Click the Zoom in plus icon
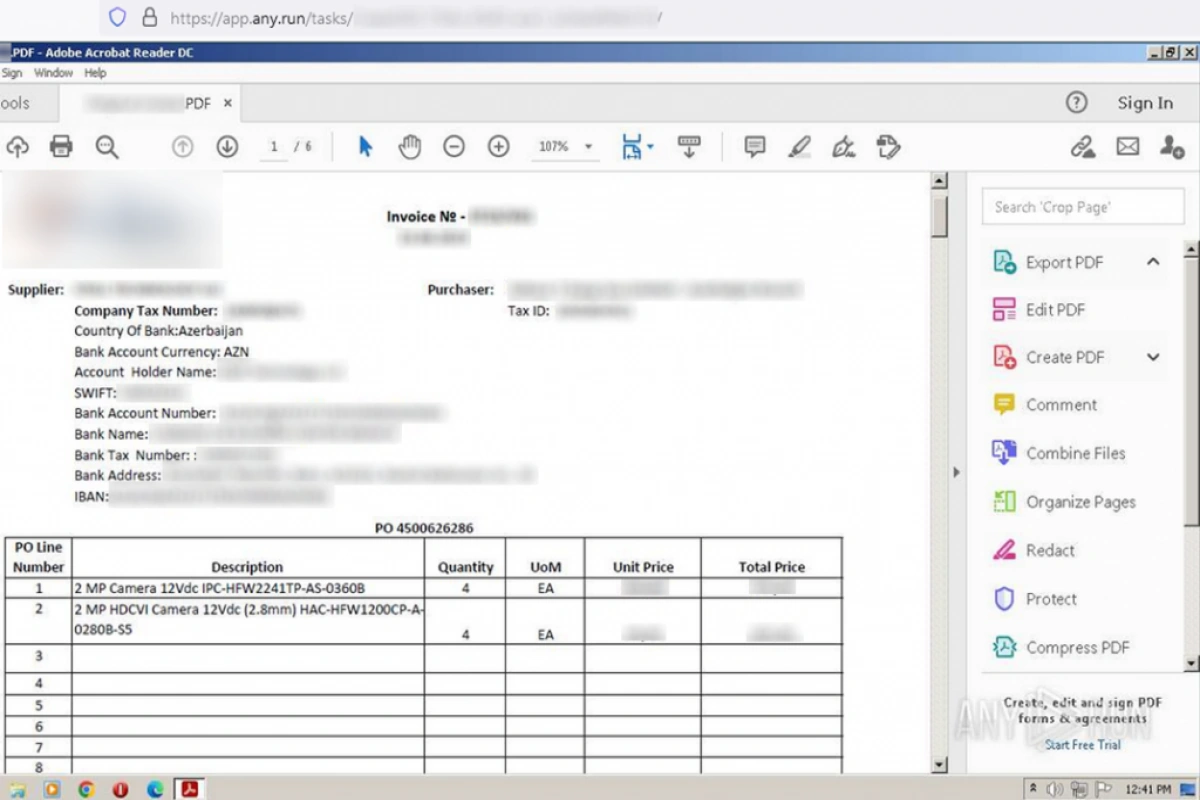Viewport: 1200px width, 800px height. pyautogui.click(x=499, y=147)
